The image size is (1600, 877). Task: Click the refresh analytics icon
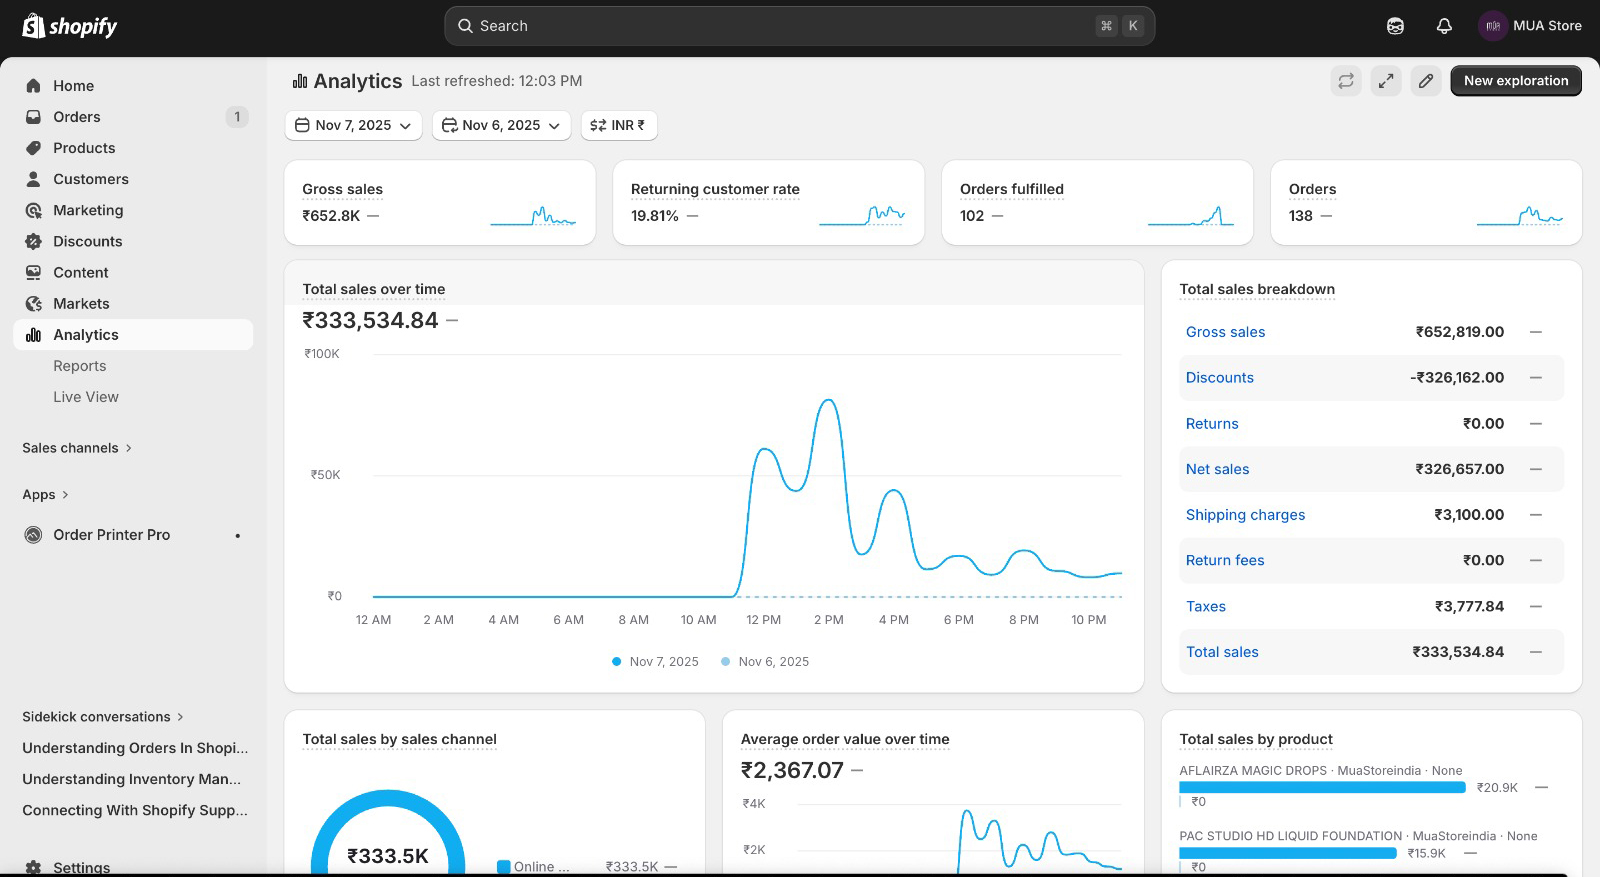point(1346,81)
